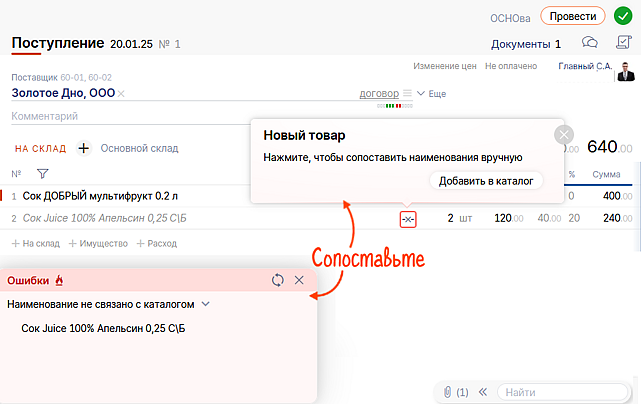Clear supplier Золотое Дно, ООО
The height and width of the screenshot is (404, 641).
click(122, 94)
